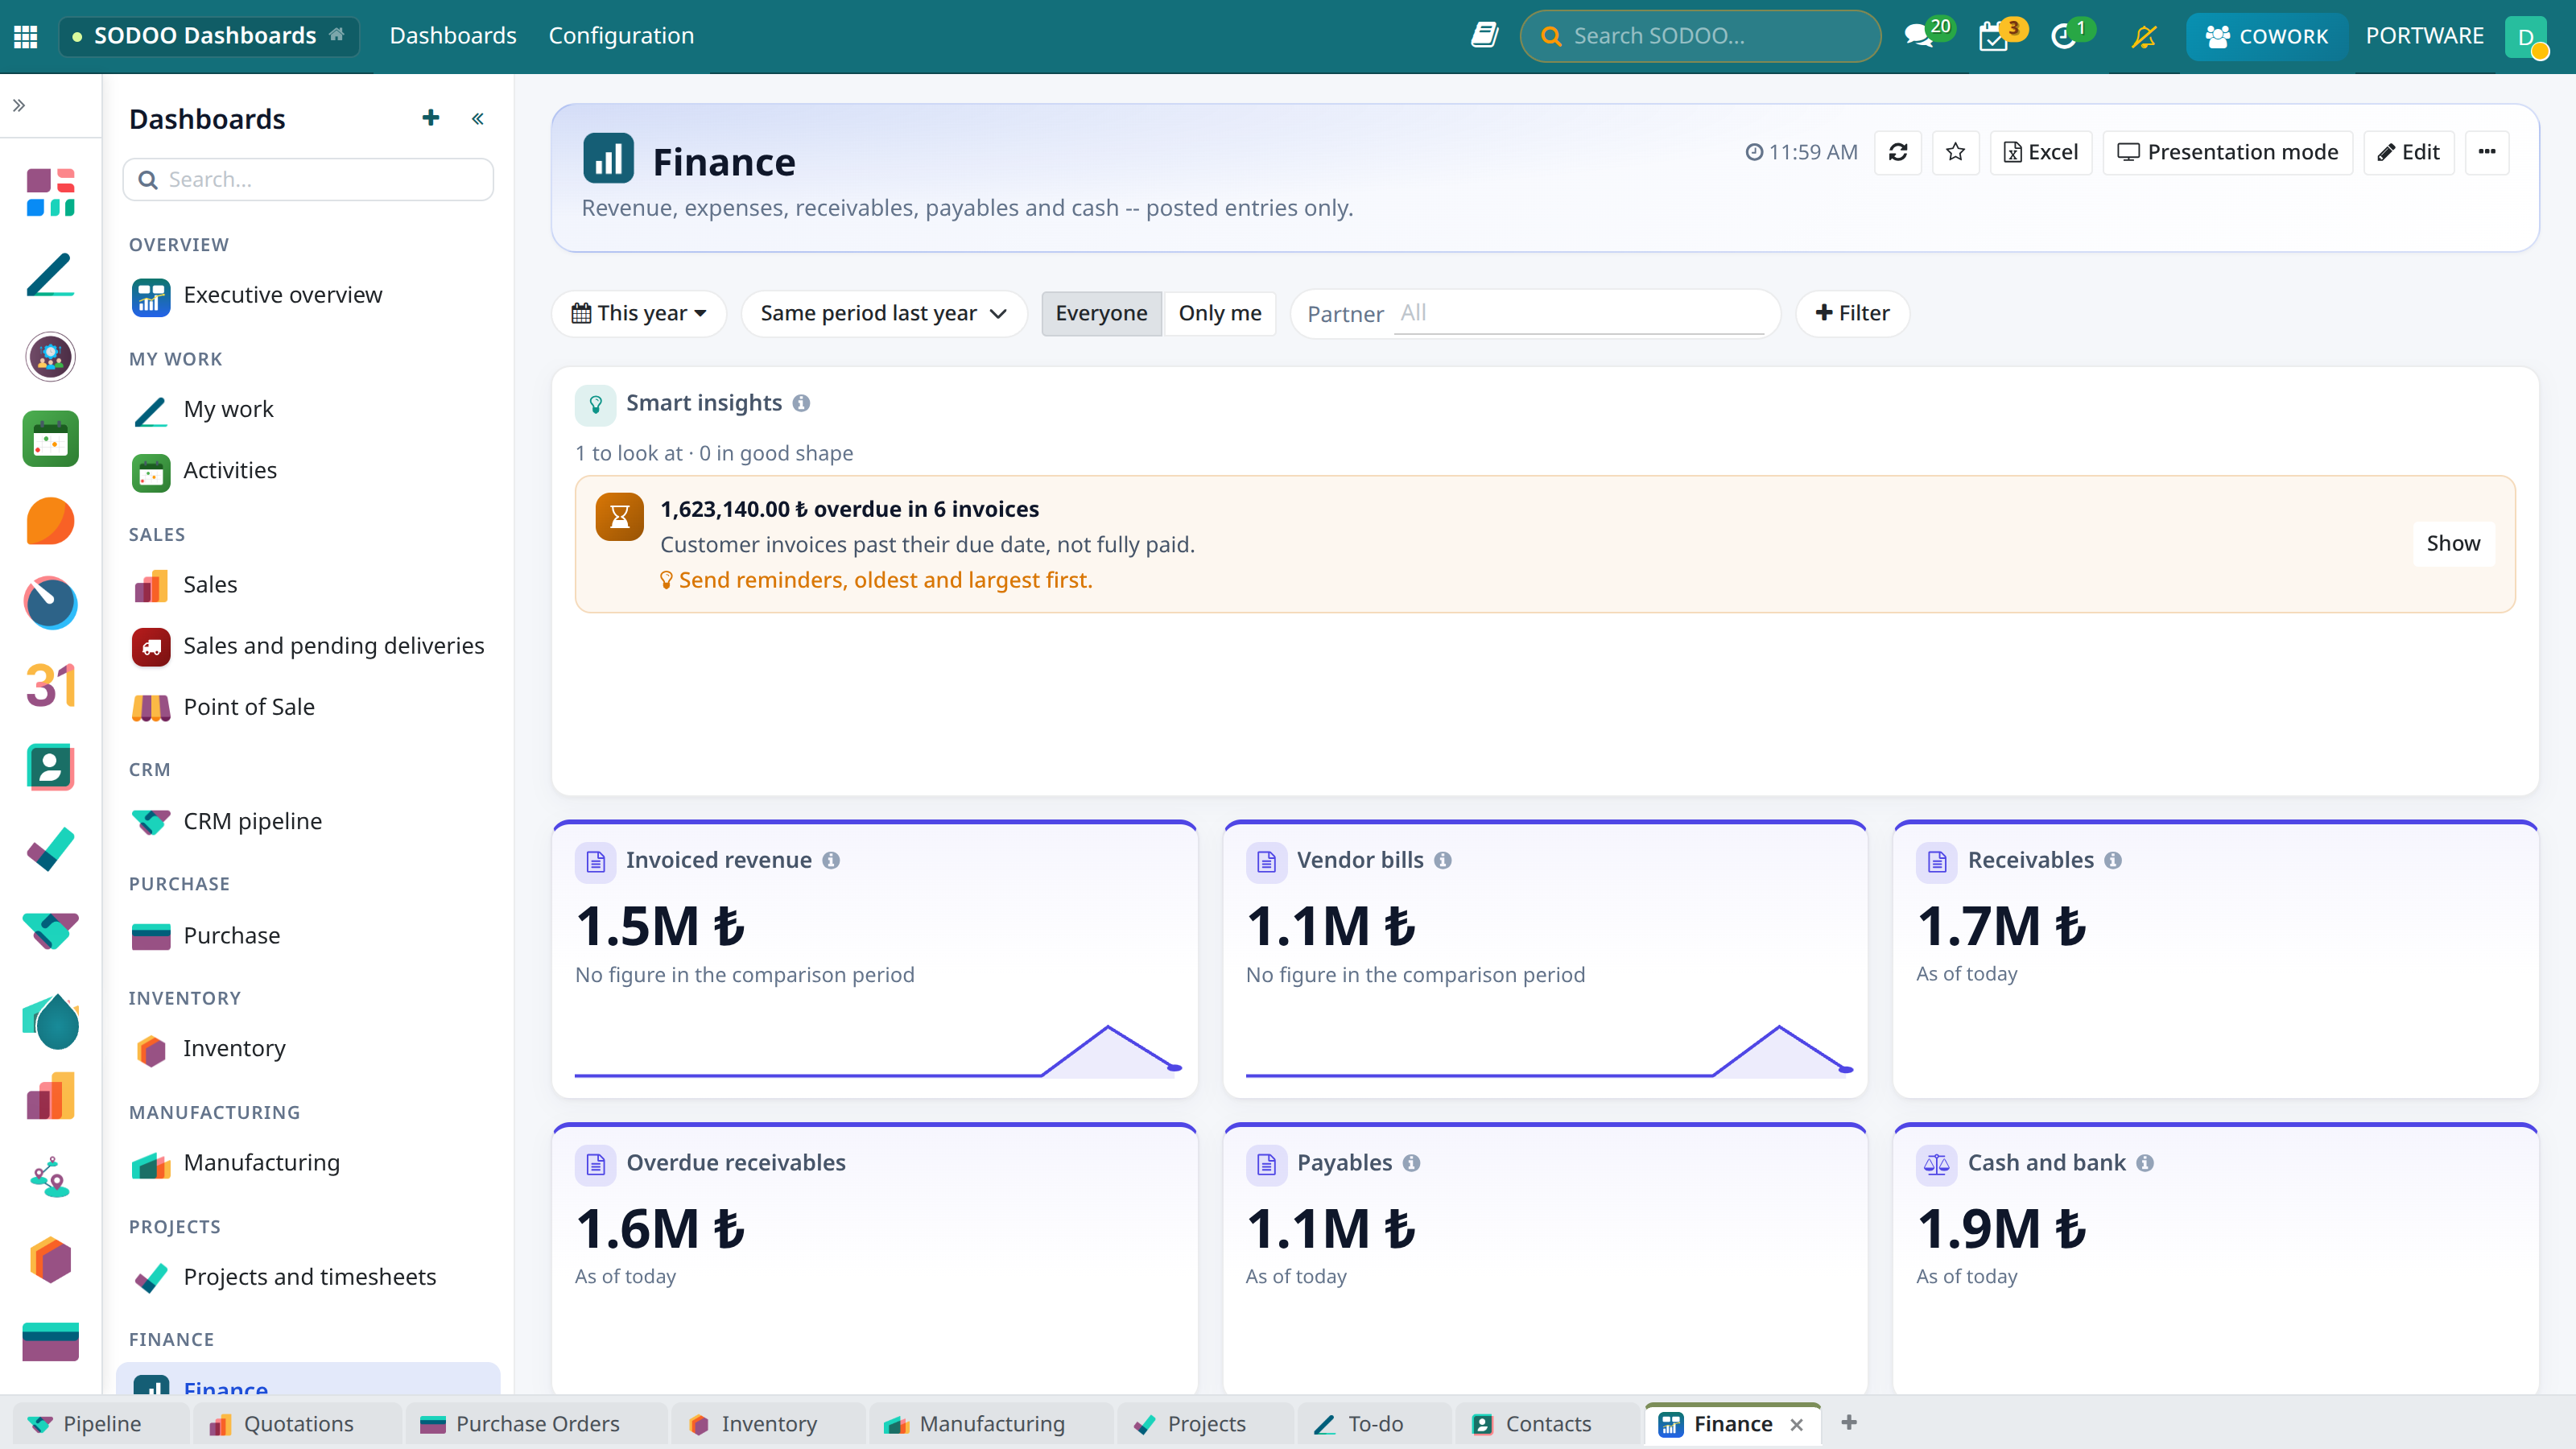
Task: Open Dashboards app icon in left rail
Action: click(50, 192)
